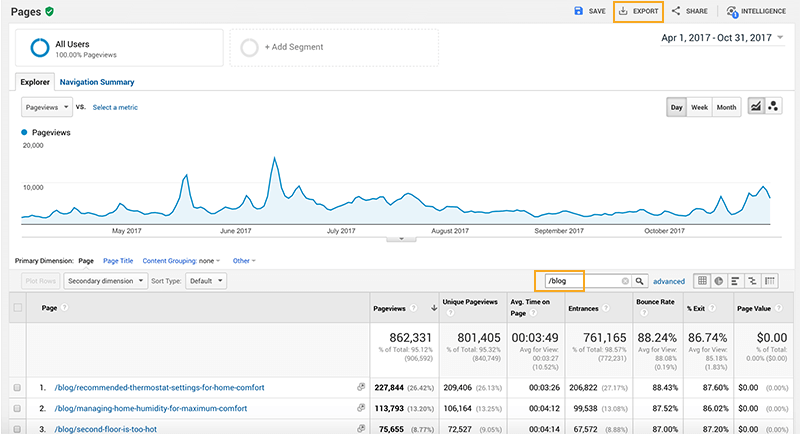Click the green verified shield beside Pages

49,11
